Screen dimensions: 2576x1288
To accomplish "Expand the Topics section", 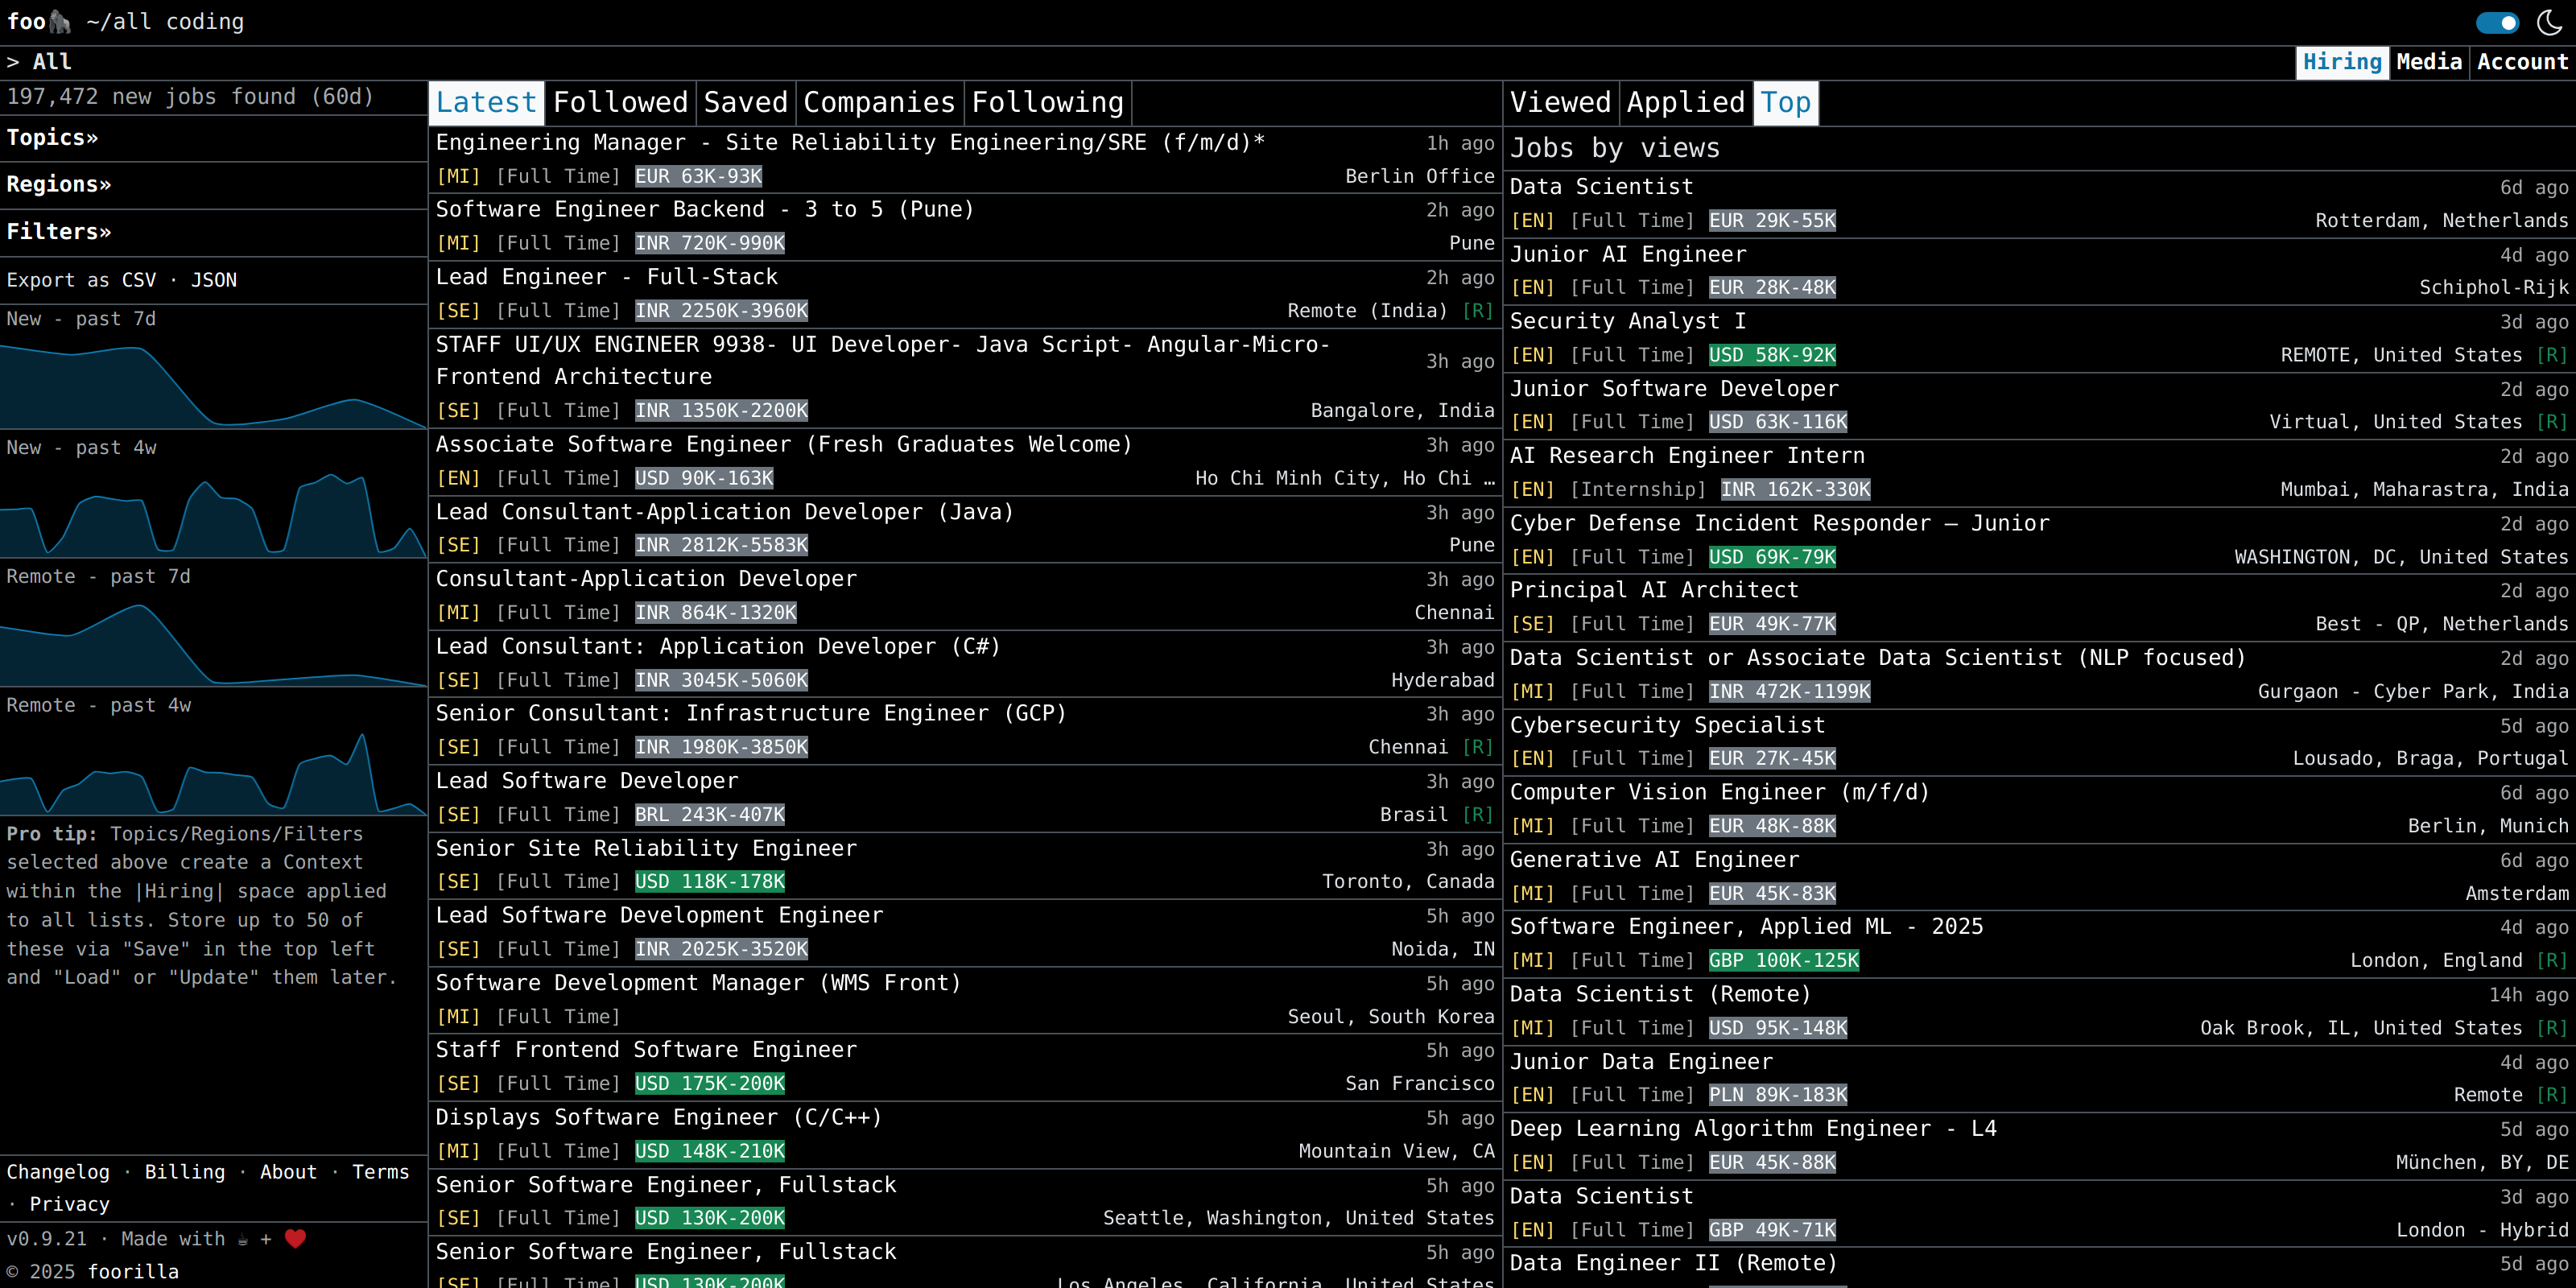I will pyautogui.click(x=52, y=137).
